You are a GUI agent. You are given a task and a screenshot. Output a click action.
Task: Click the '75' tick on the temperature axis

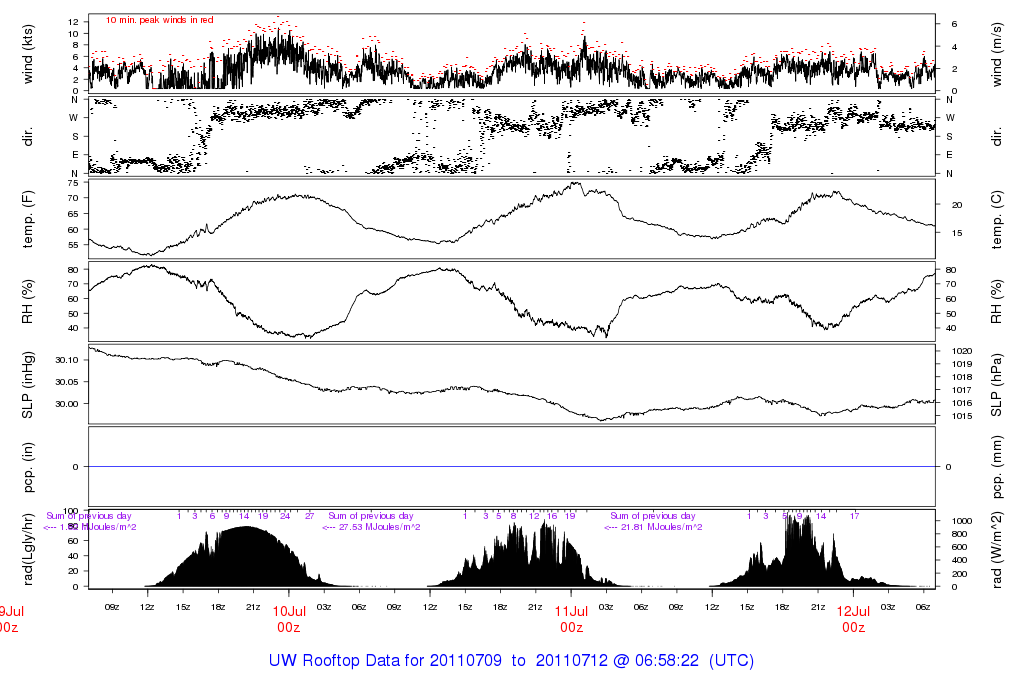click(72, 183)
